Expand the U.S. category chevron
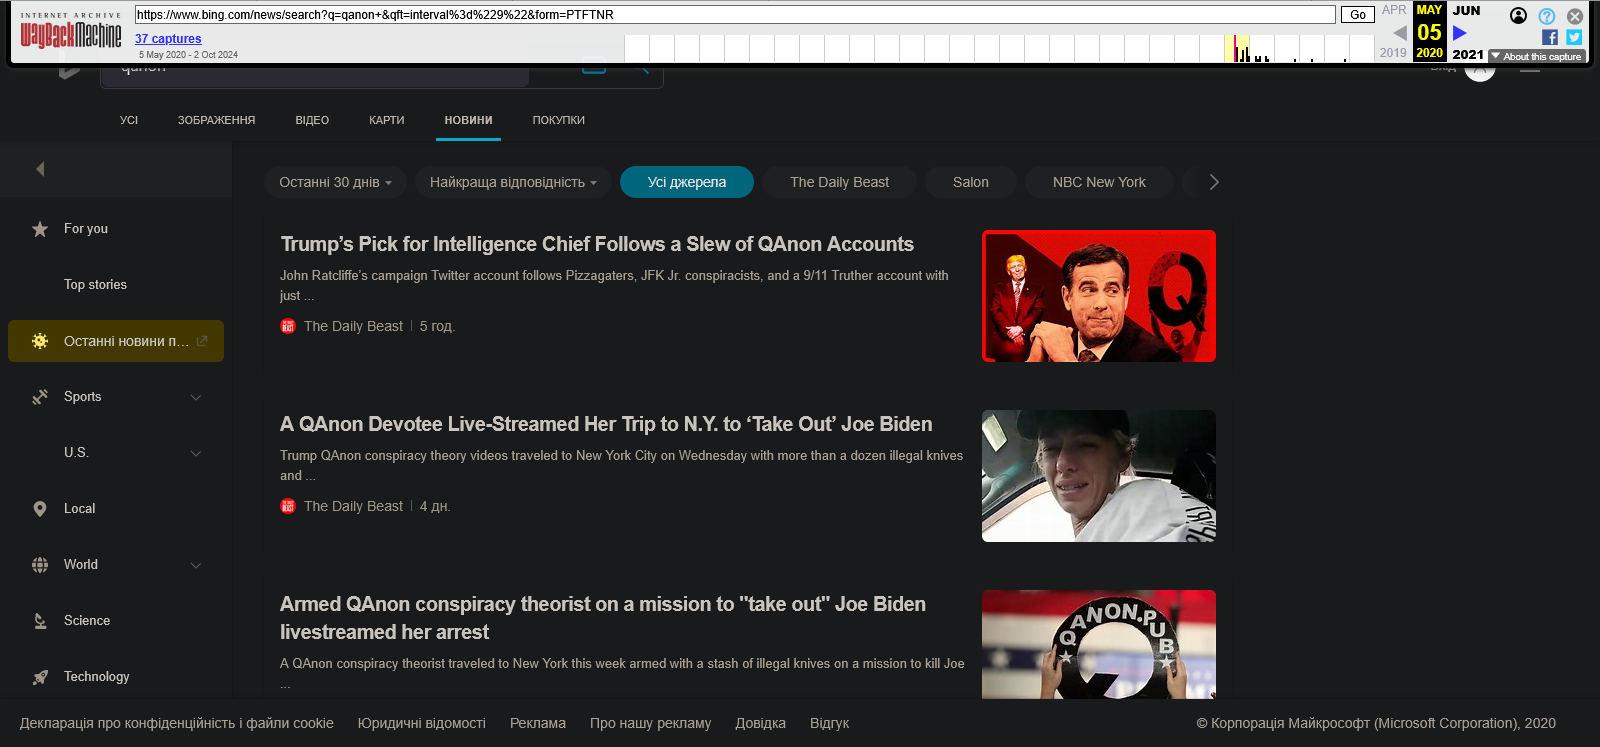The height and width of the screenshot is (747, 1600). [196, 453]
